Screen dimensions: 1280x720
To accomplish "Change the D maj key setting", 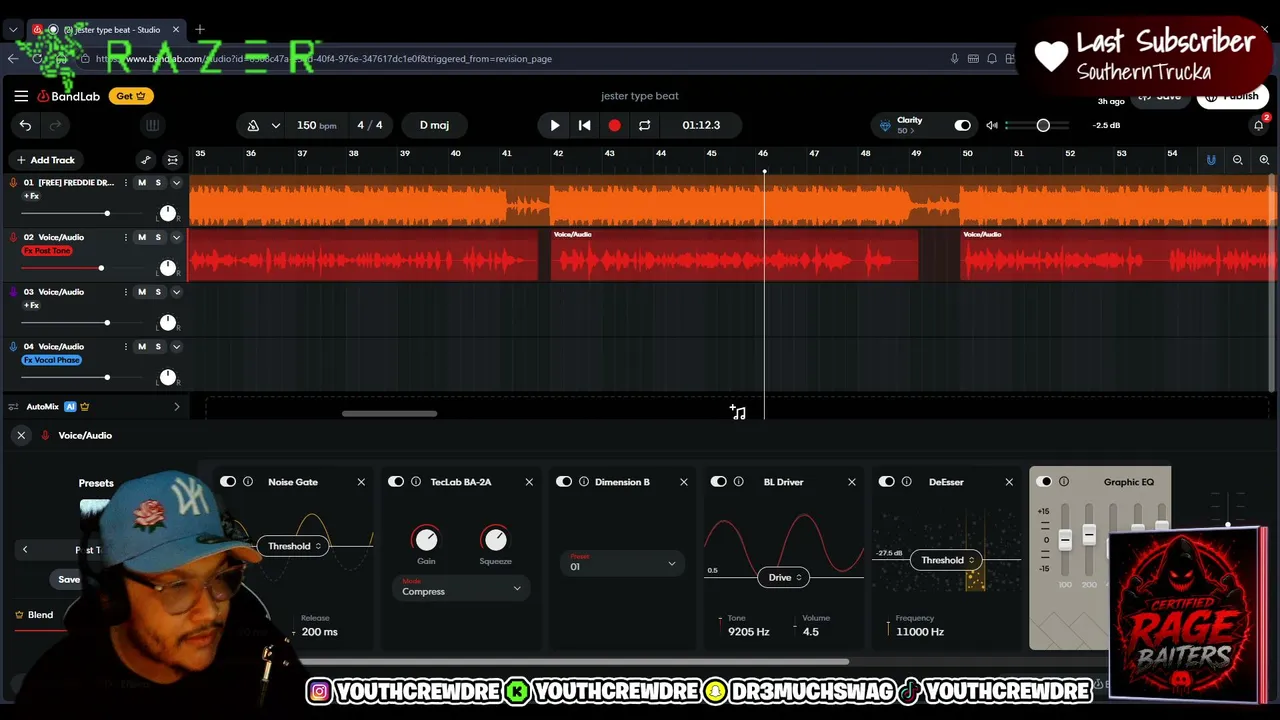I will tap(434, 125).
